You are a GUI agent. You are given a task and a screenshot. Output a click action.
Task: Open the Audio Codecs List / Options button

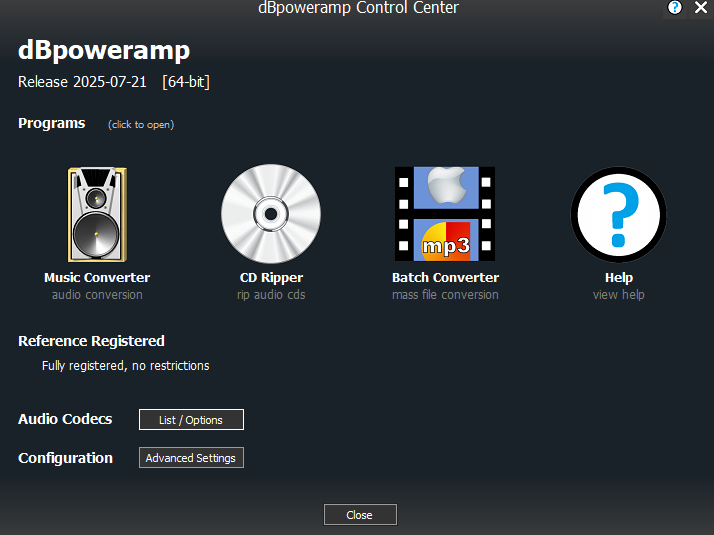click(x=191, y=420)
